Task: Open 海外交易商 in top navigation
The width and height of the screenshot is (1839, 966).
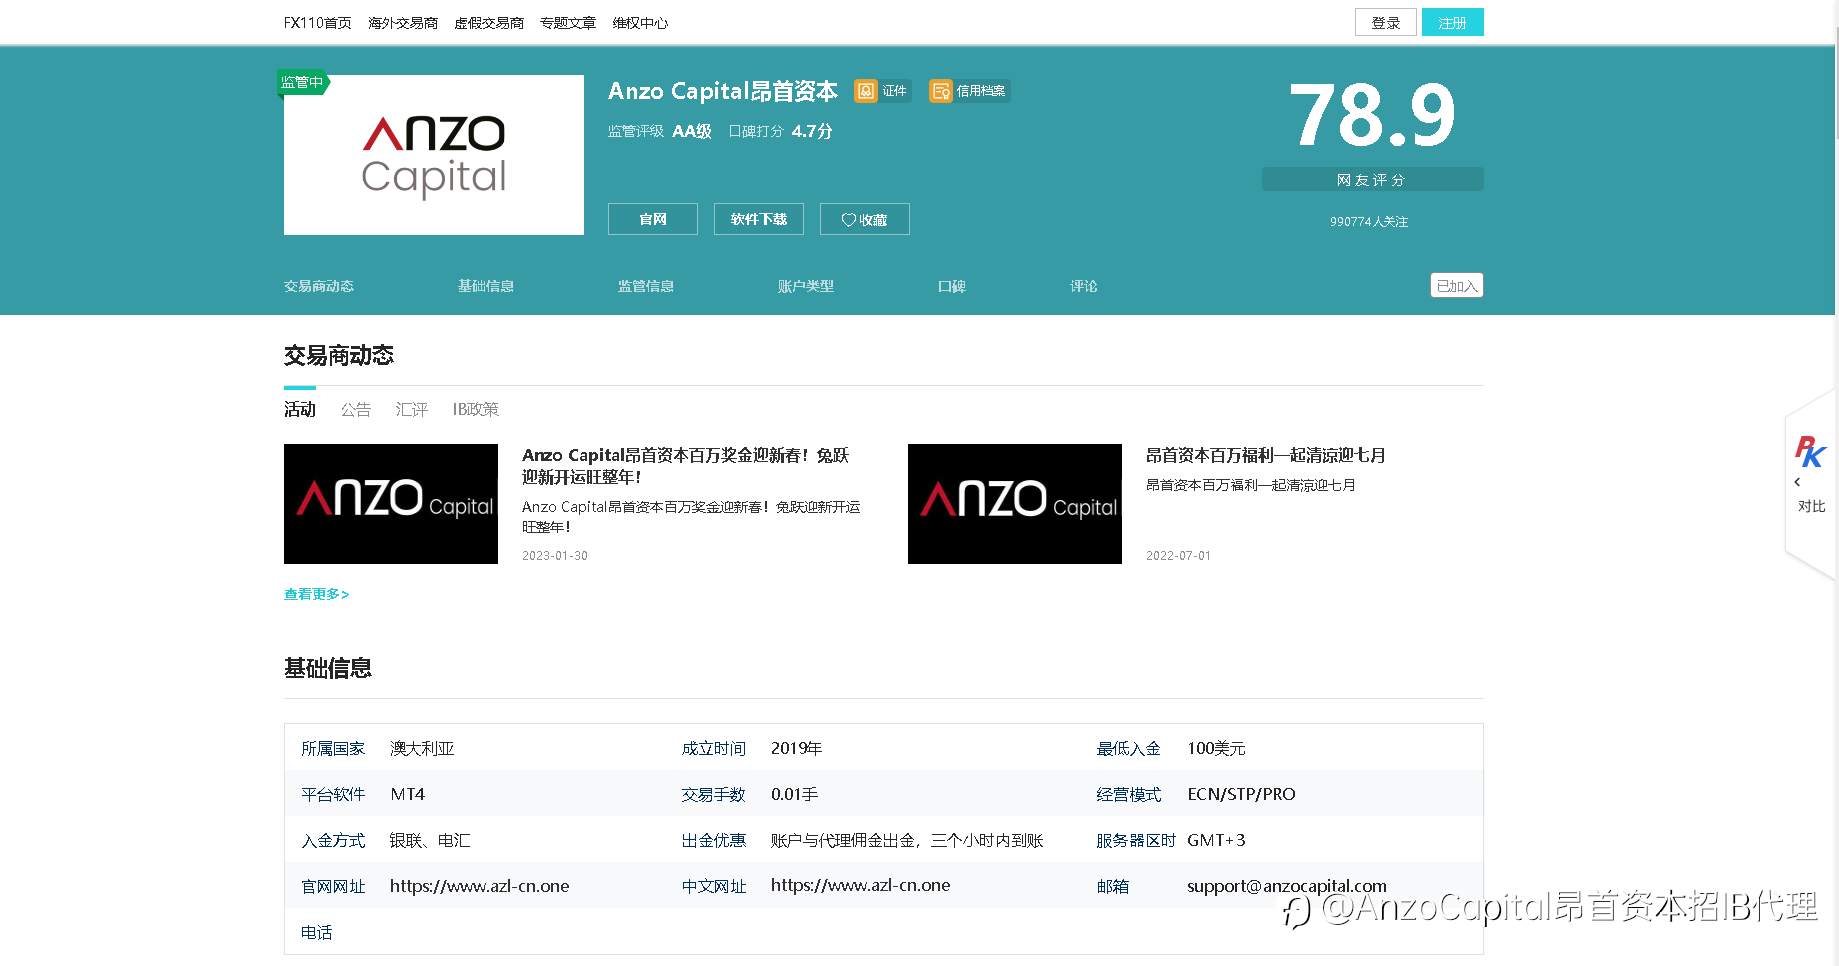Action: 403,23
